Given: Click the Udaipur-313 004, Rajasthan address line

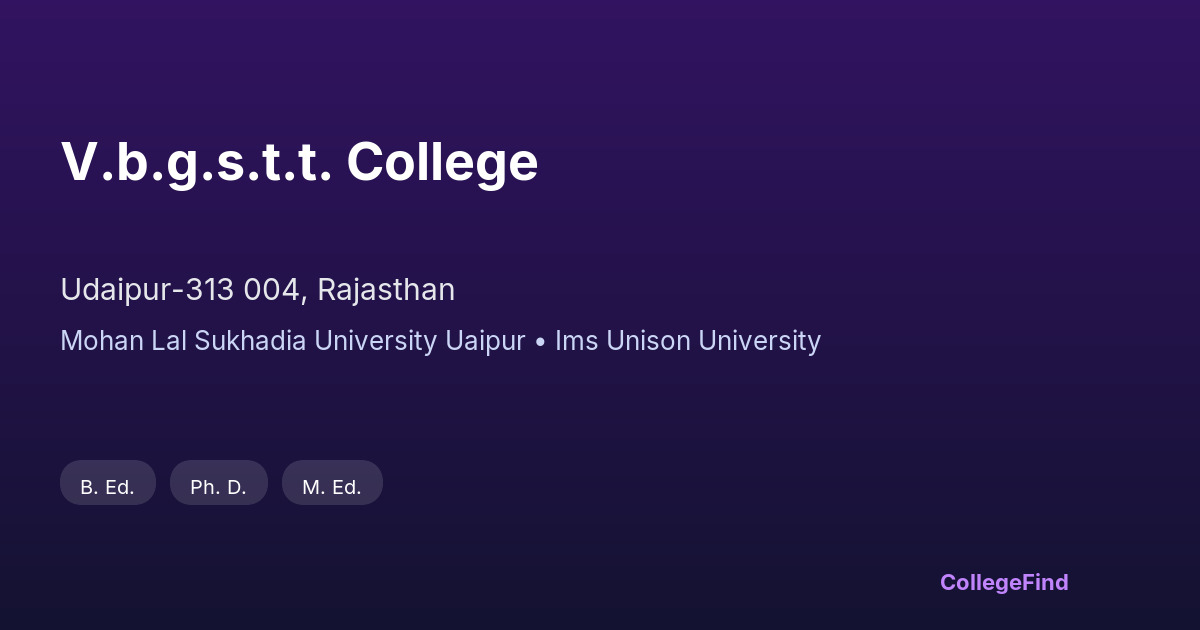Looking at the screenshot, I should coord(257,290).
